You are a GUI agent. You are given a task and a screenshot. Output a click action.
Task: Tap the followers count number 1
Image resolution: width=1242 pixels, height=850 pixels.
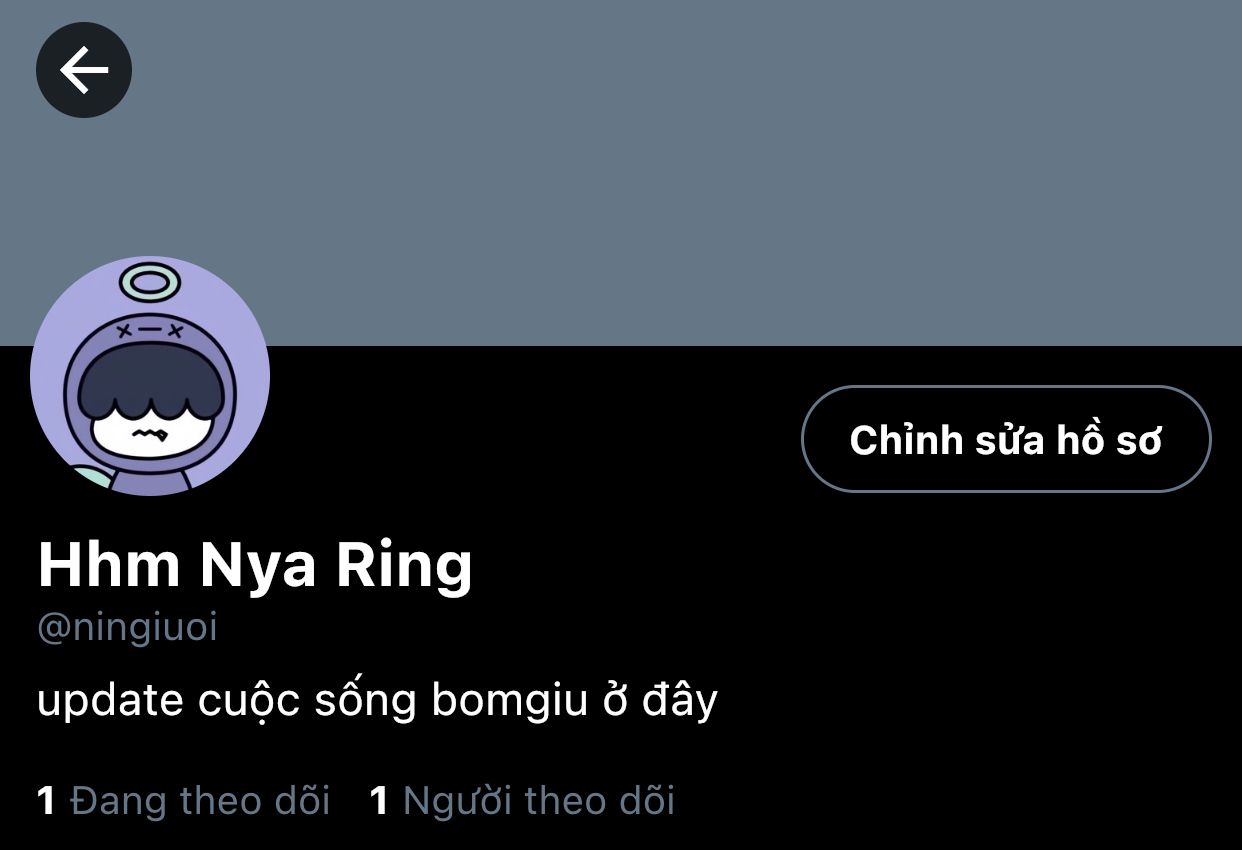click(379, 801)
